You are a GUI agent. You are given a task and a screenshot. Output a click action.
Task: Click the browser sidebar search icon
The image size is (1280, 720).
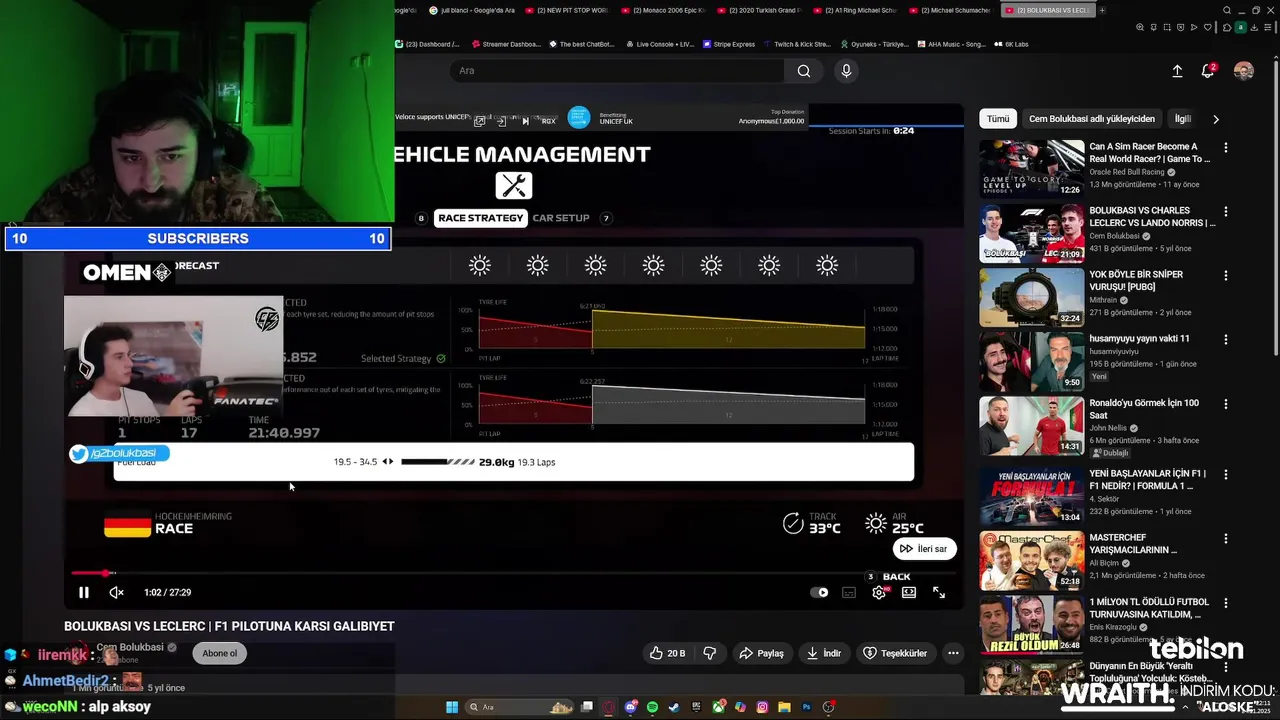click(x=1227, y=10)
